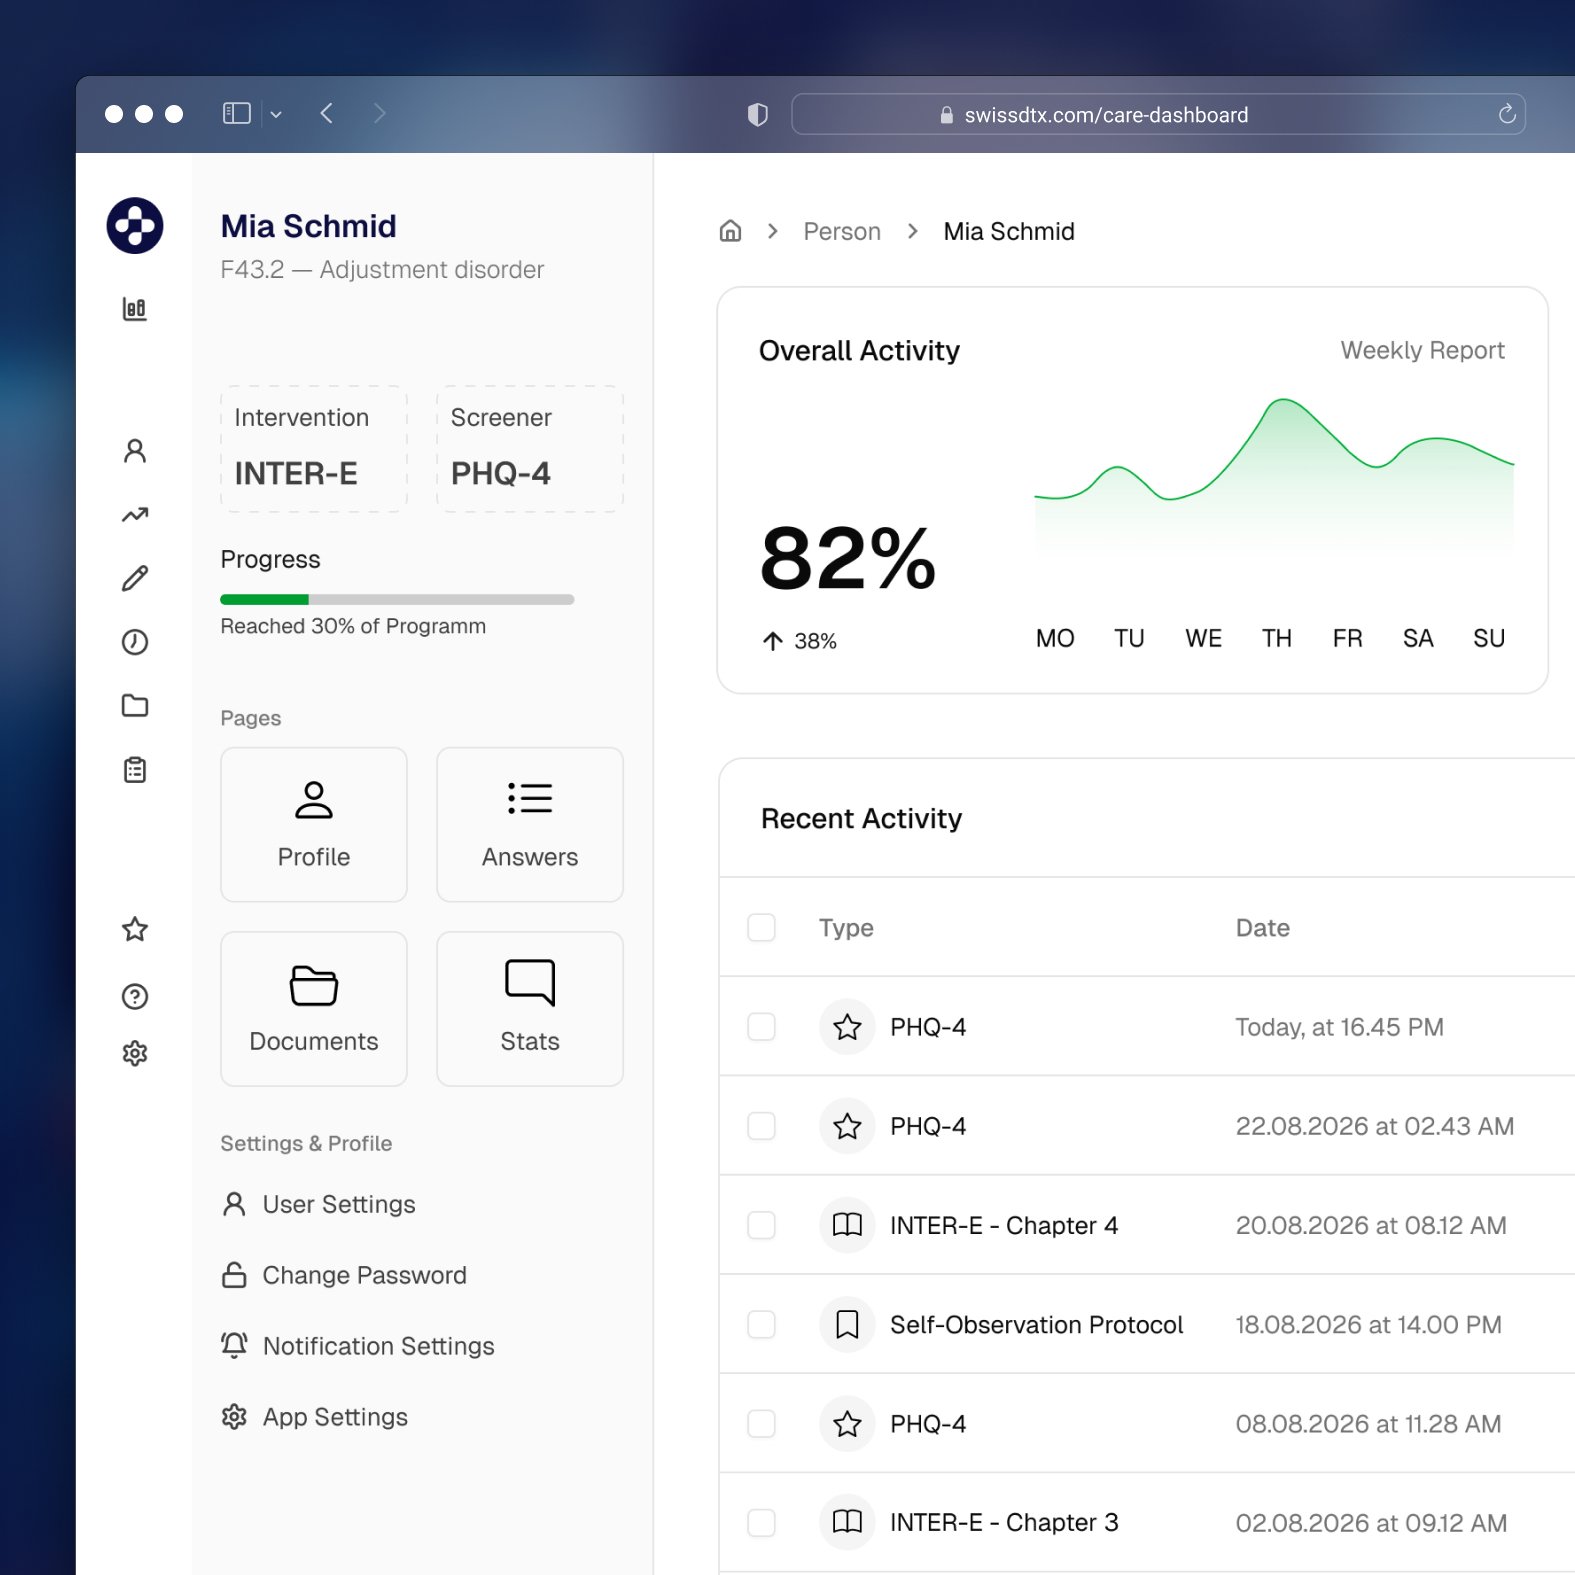Image resolution: width=1575 pixels, height=1575 pixels.
Task: Open favorites star icon in left sidebar
Action: point(135,929)
